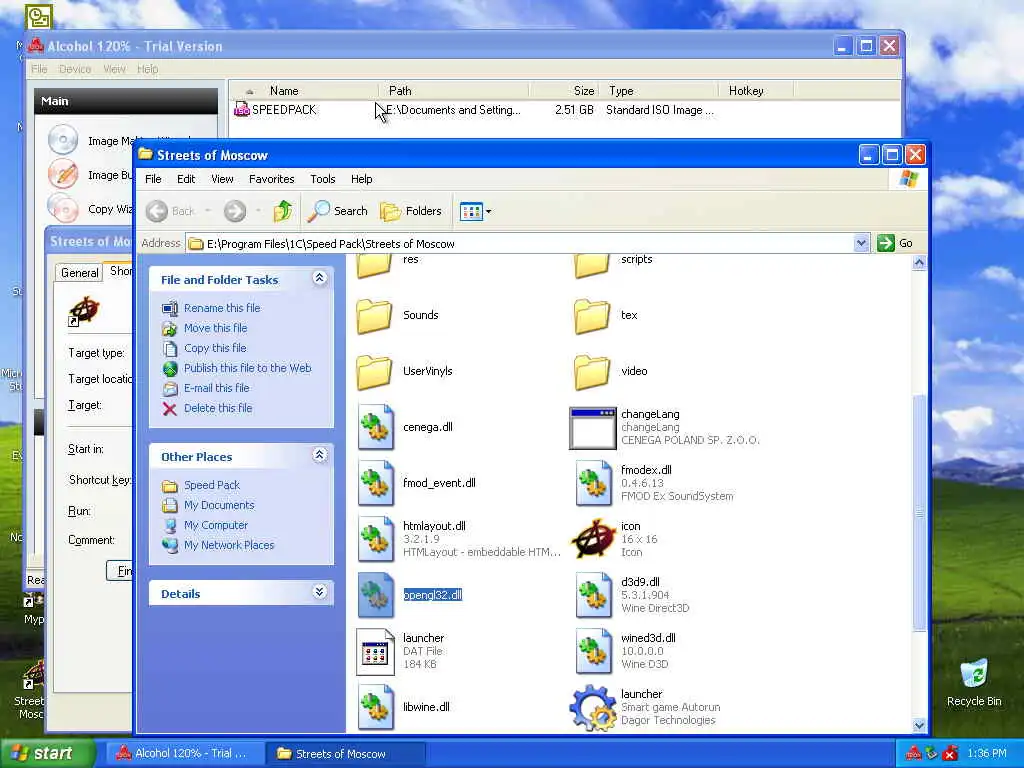The width and height of the screenshot is (1024, 768).
Task: Open the Tools menu in Explorer
Action: [323, 179]
